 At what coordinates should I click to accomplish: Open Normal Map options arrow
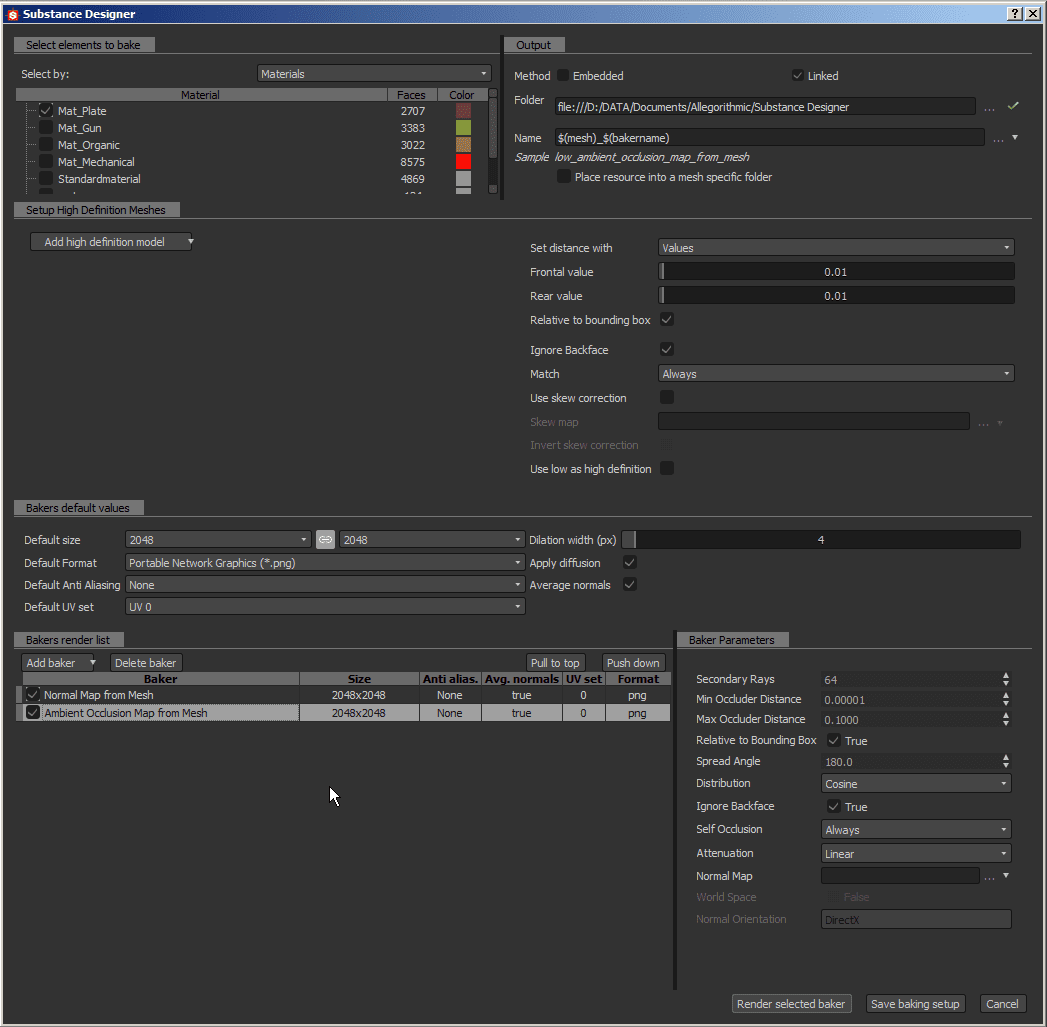point(1006,875)
